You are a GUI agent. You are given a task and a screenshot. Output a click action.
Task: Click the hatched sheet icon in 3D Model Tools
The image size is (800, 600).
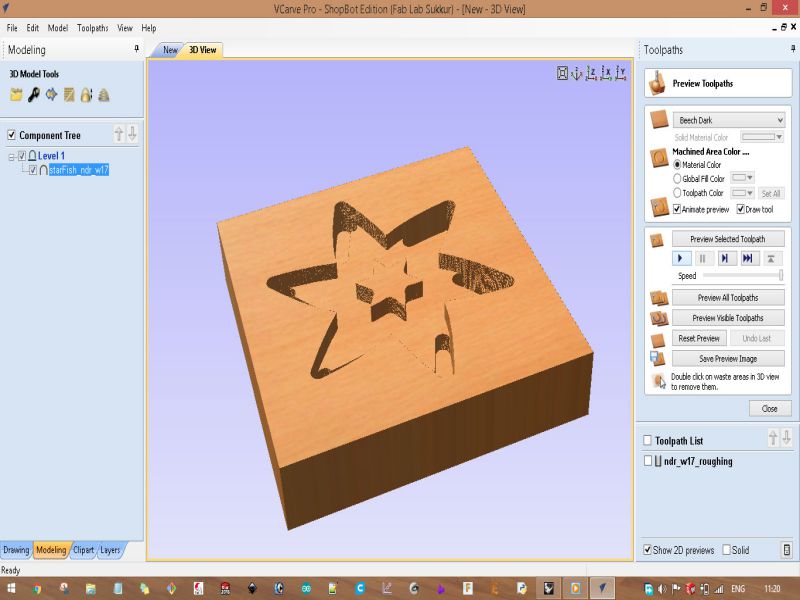69,95
